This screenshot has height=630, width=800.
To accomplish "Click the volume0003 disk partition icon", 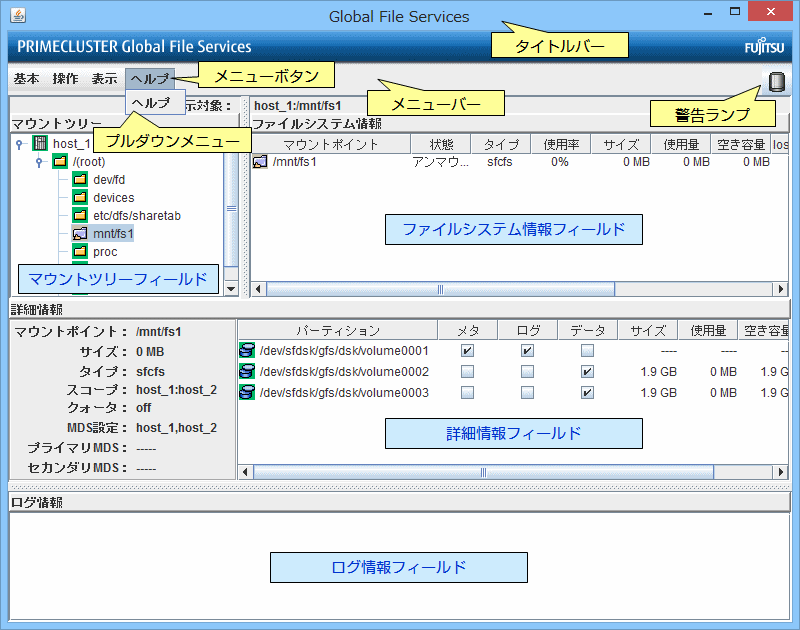I will [247, 392].
